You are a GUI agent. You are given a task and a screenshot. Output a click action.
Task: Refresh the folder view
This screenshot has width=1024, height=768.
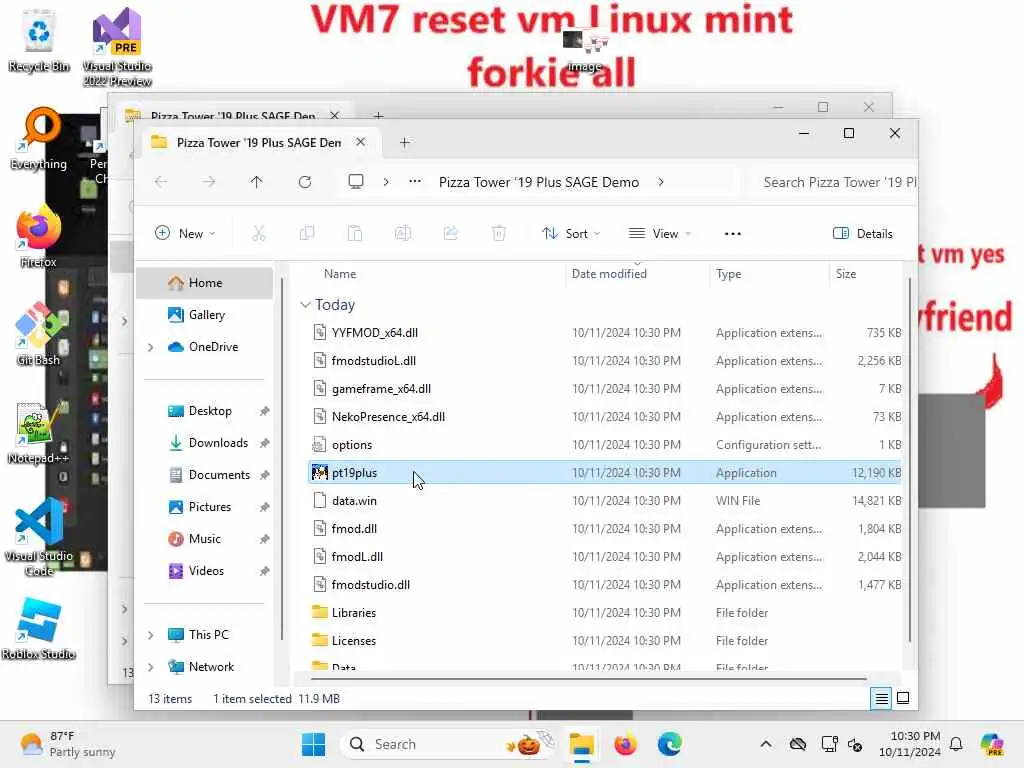pos(305,182)
